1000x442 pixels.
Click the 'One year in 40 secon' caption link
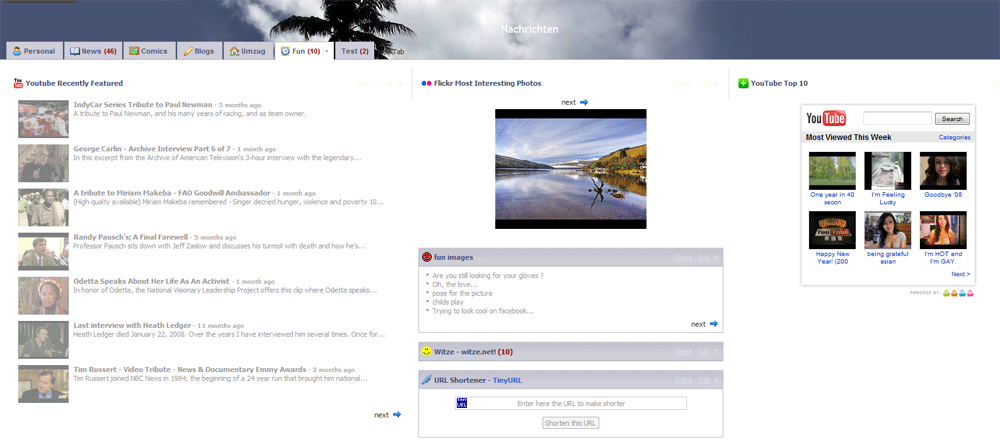click(832, 198)
